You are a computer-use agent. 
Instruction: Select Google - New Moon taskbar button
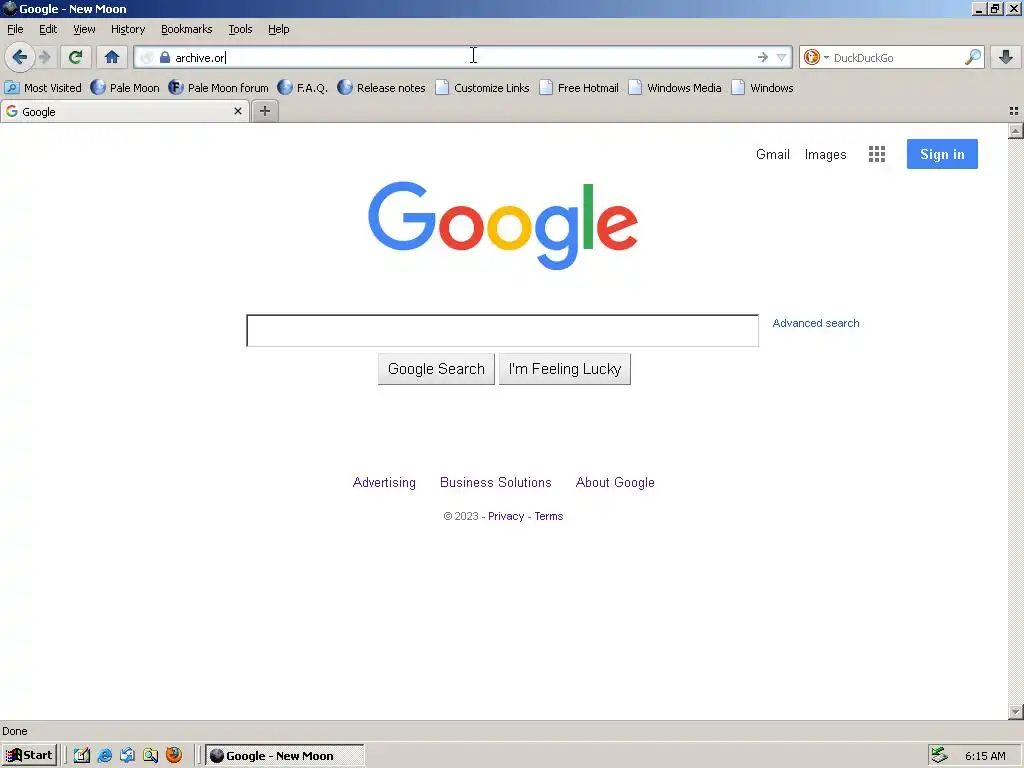pos(285,756)
